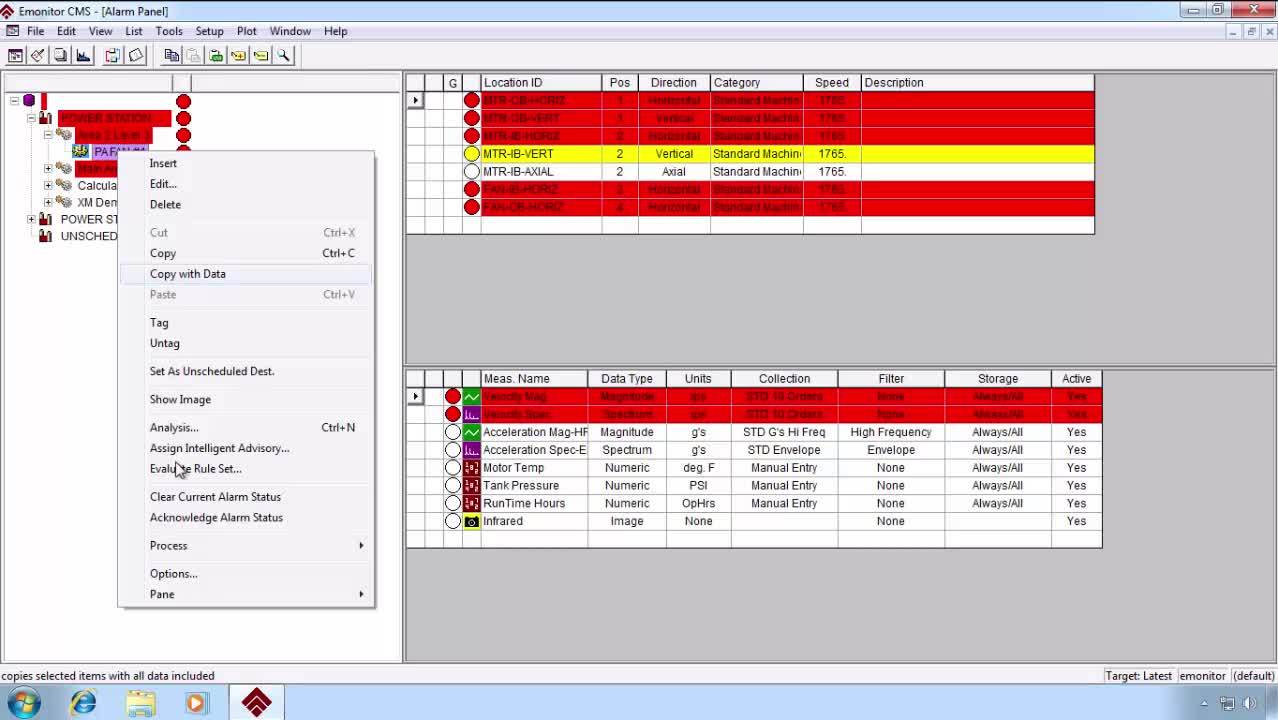Screen dimensions: 1278x720
Task: Click the camera icon in Infrared row
Action: click(x=471, y=521)
